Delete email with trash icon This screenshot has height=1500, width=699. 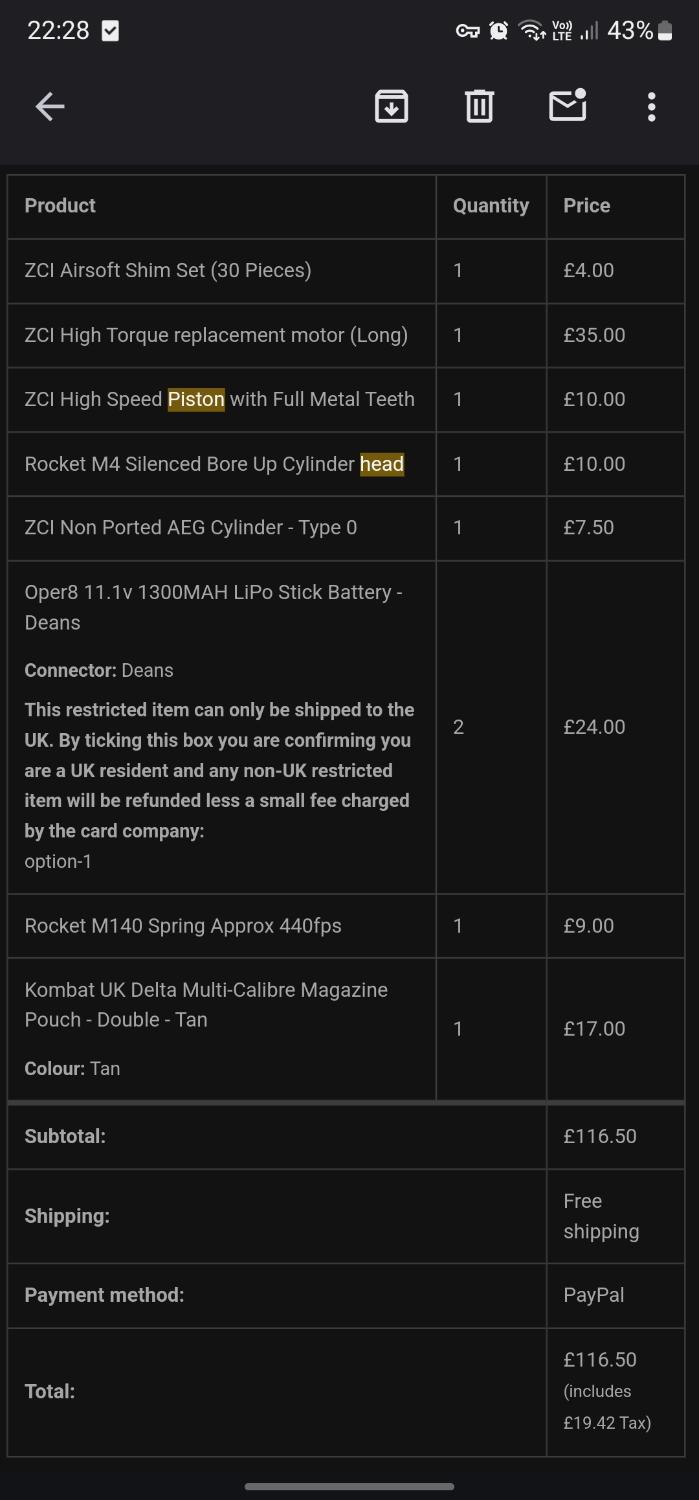pos(479,106)
